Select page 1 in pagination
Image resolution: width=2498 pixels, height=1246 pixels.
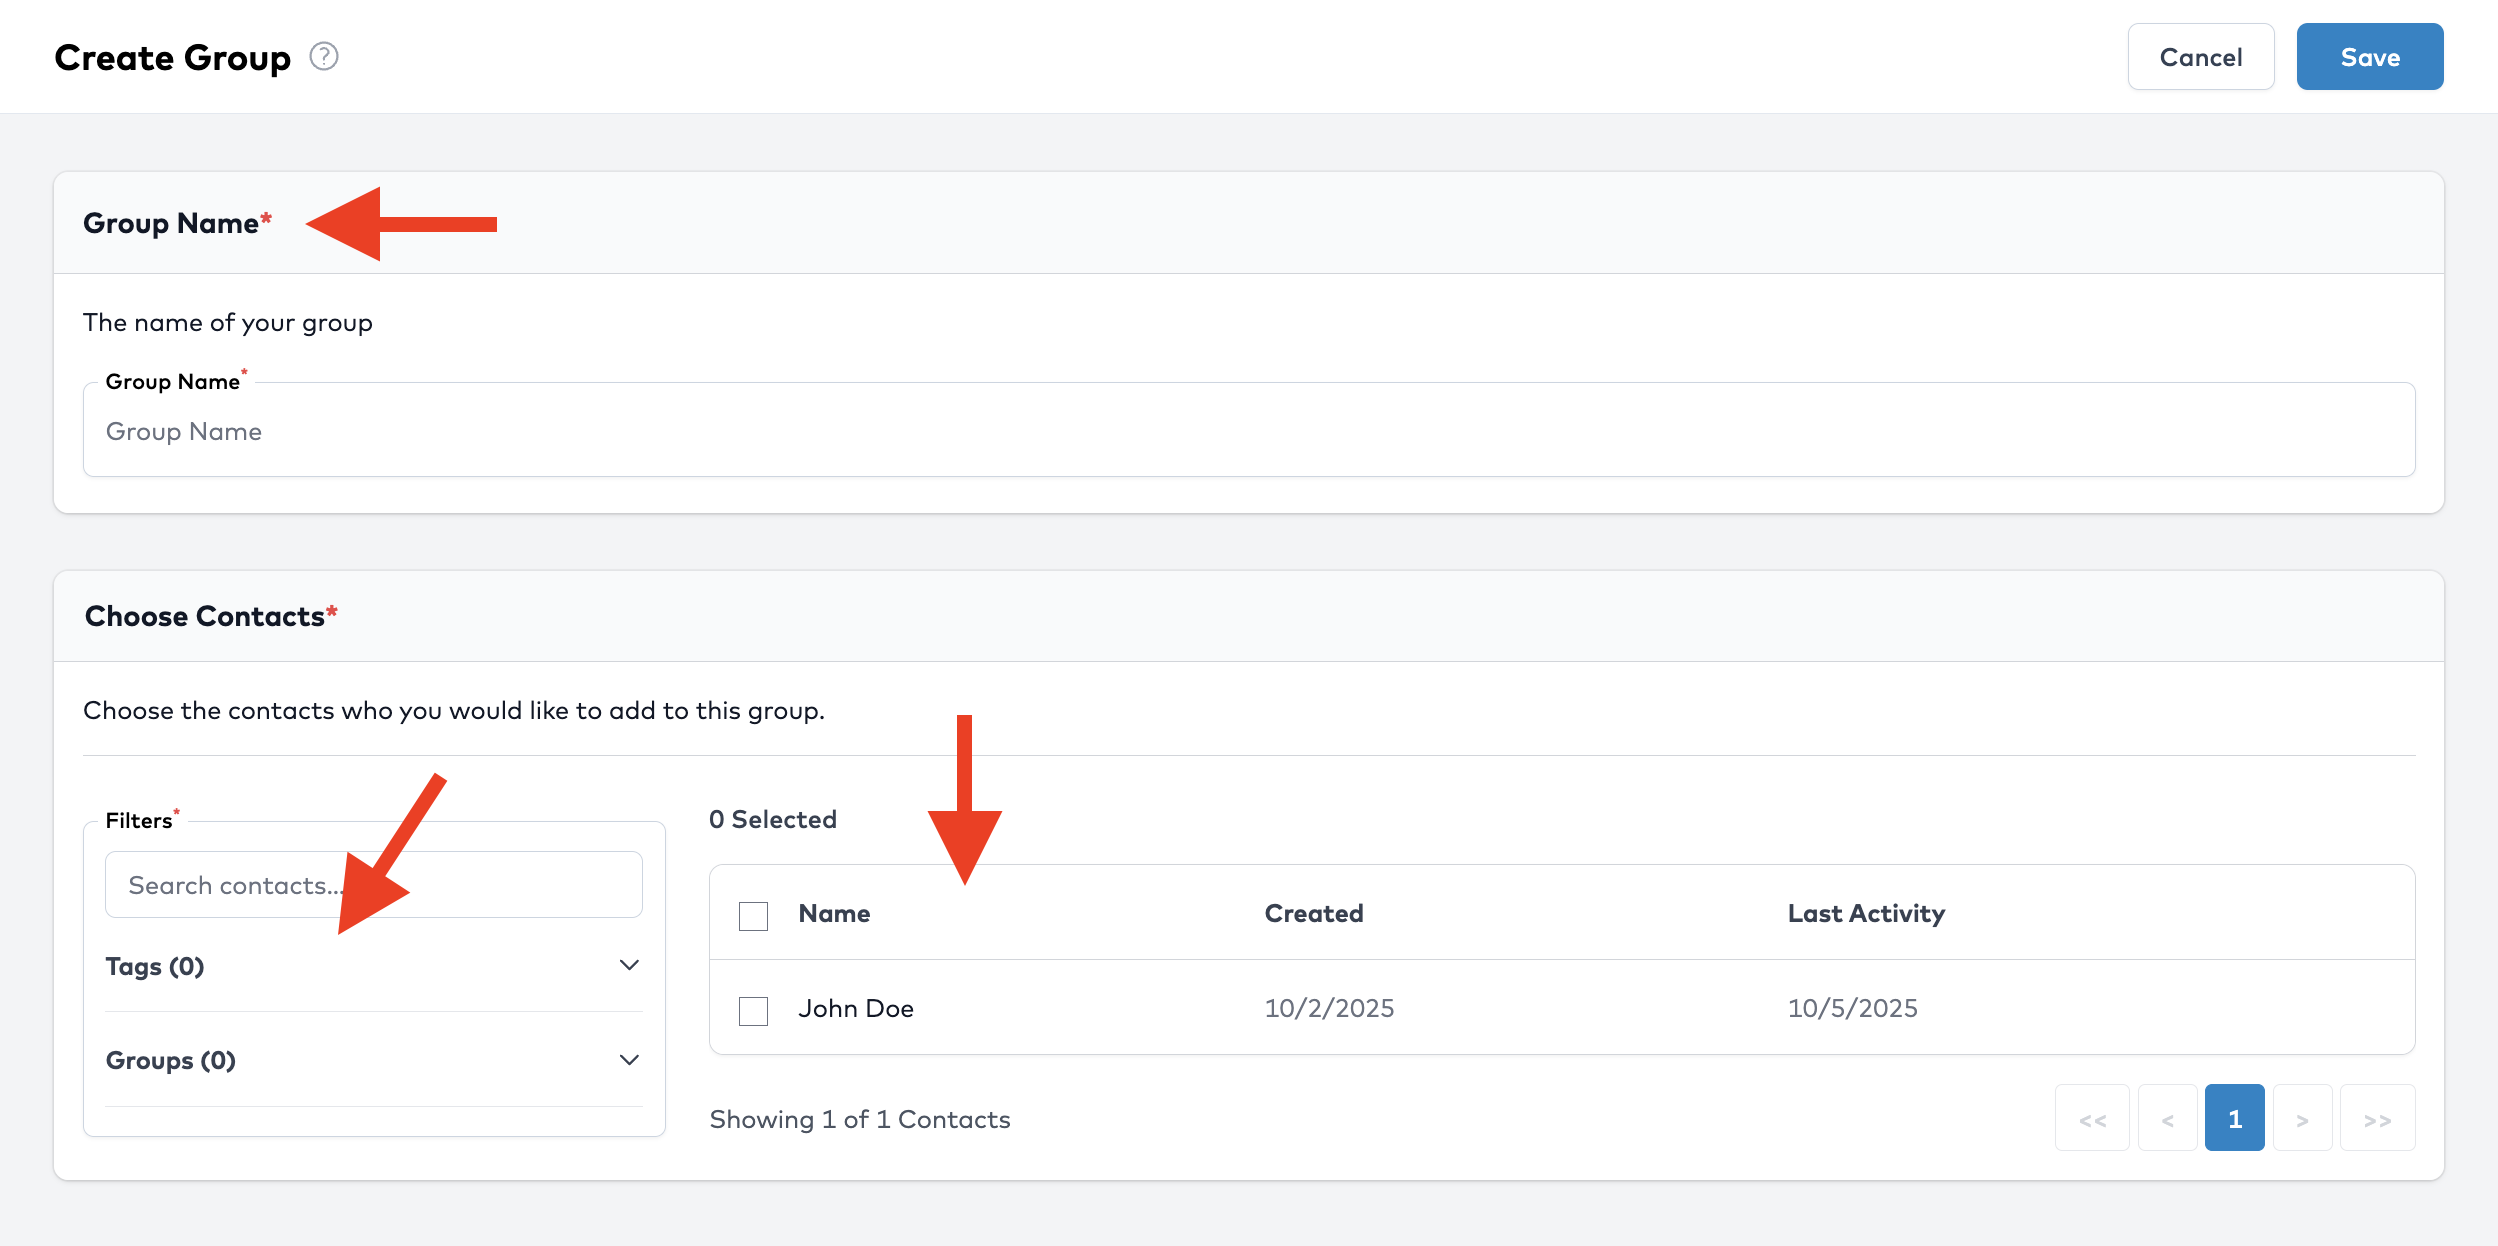(x=2234, y=1119)
